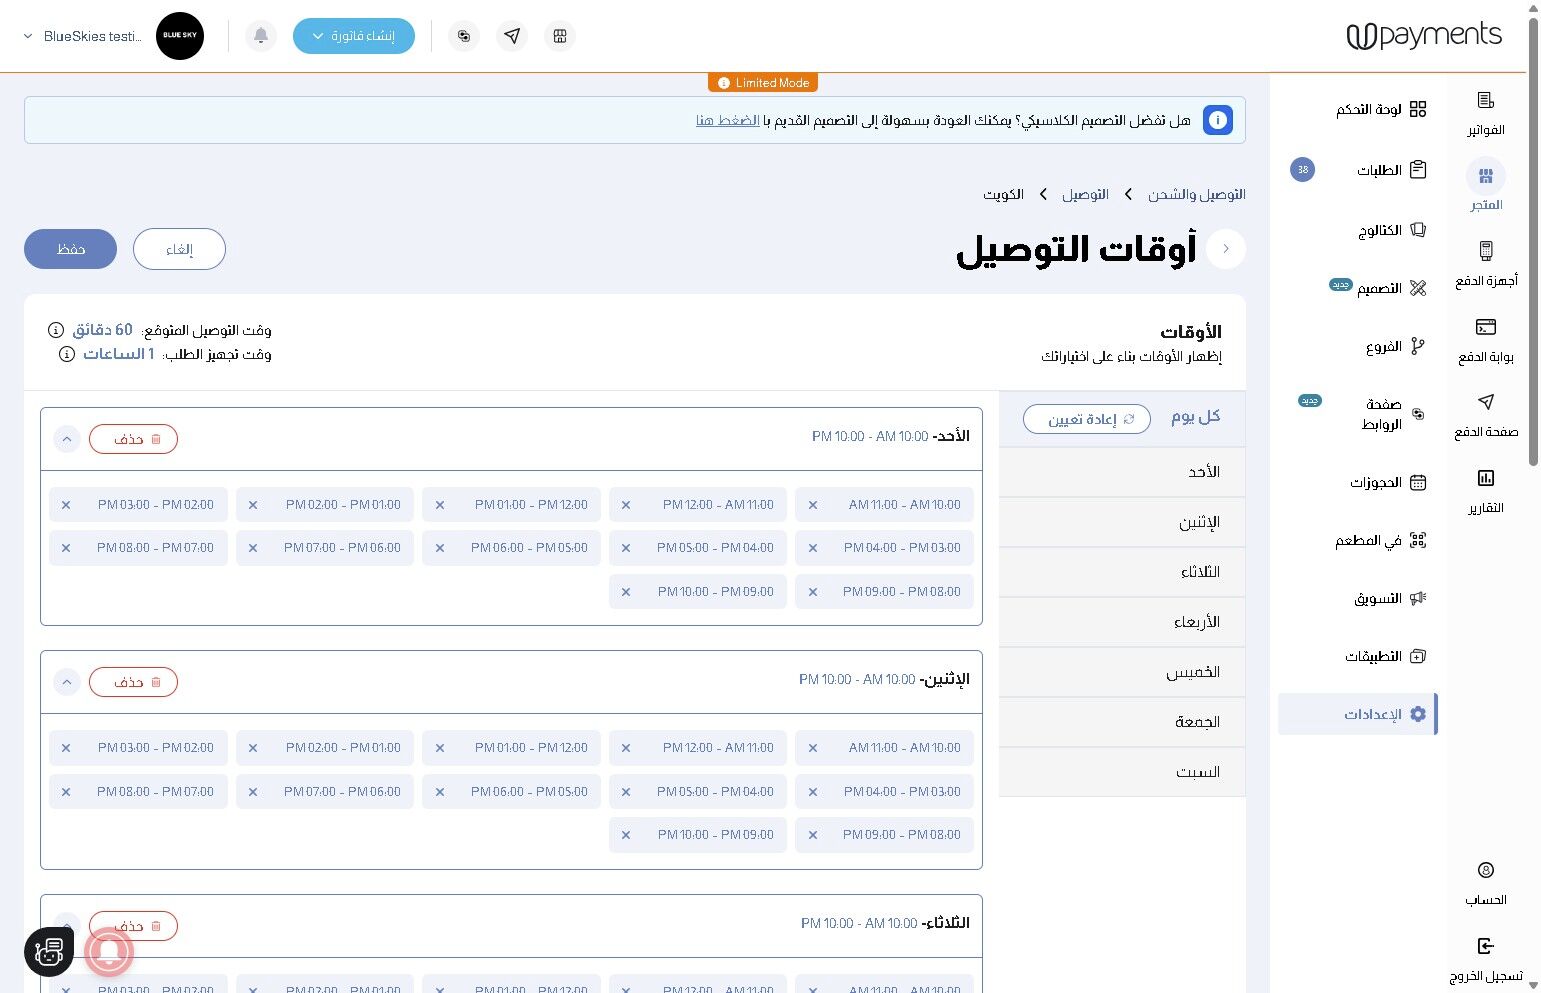Click the payments logo
Image resolution: width=1541 pixels, height=993 pixels.
point(1424,36)
